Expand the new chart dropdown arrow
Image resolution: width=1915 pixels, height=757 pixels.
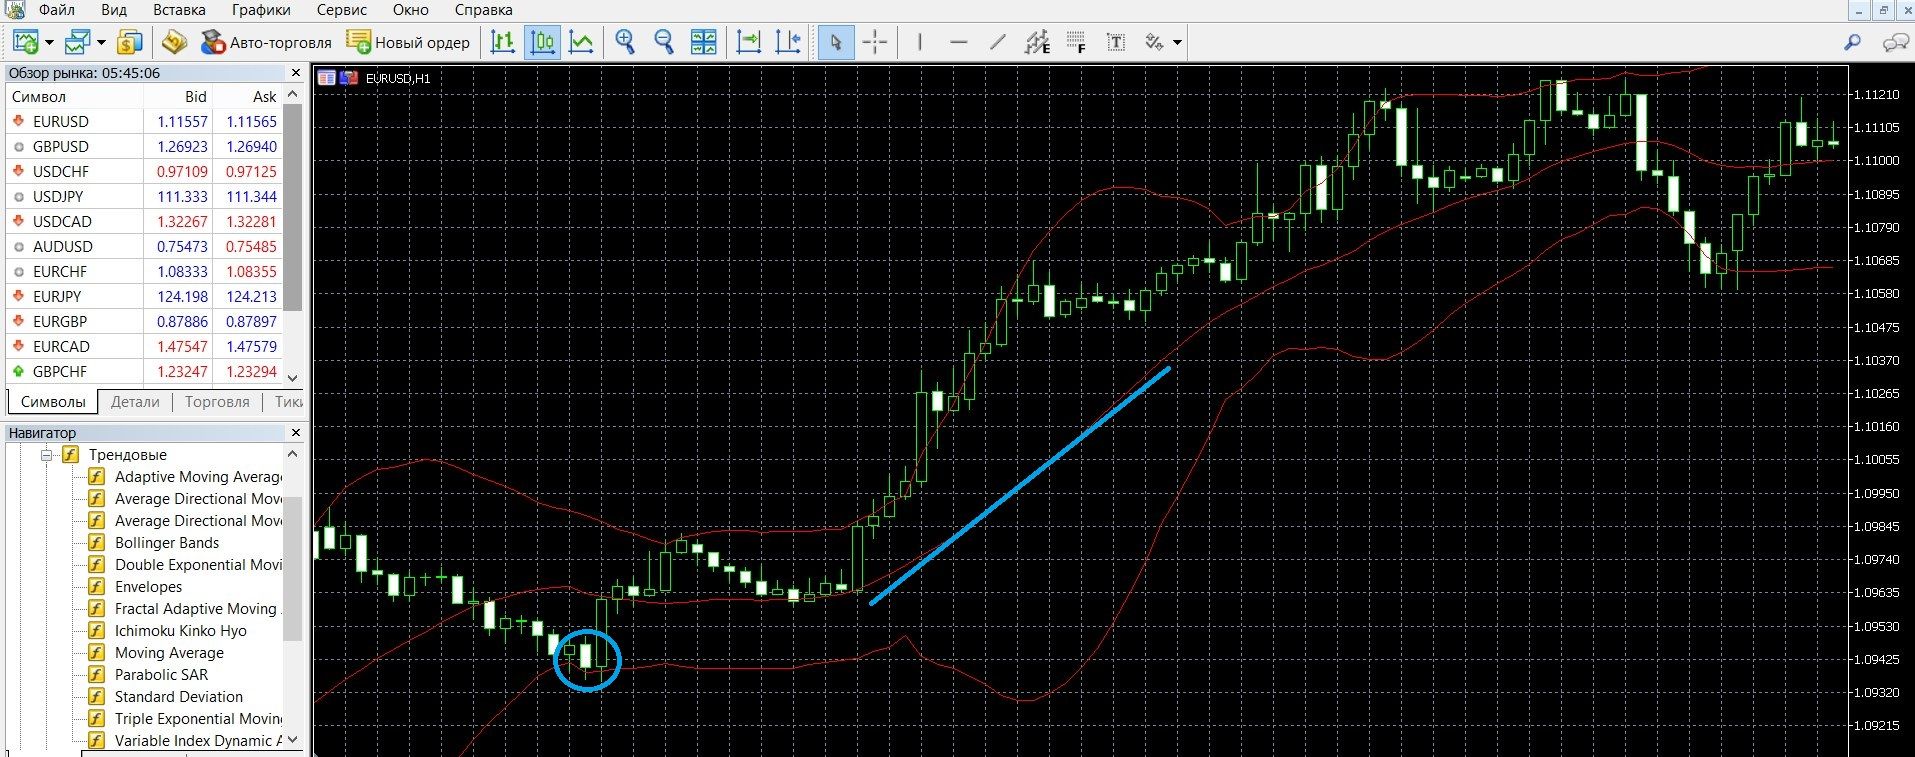(49, 43)
